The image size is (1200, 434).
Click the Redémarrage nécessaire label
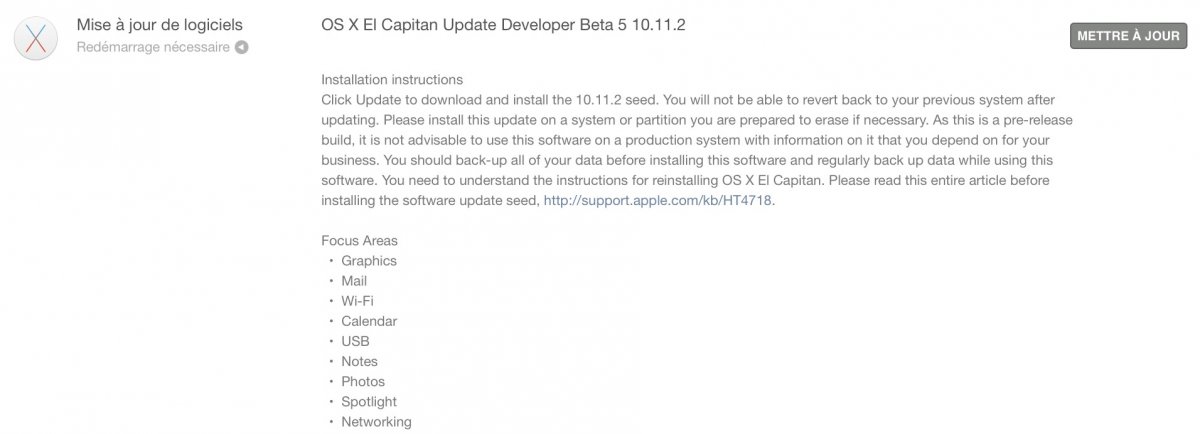(x=153, y=47)
